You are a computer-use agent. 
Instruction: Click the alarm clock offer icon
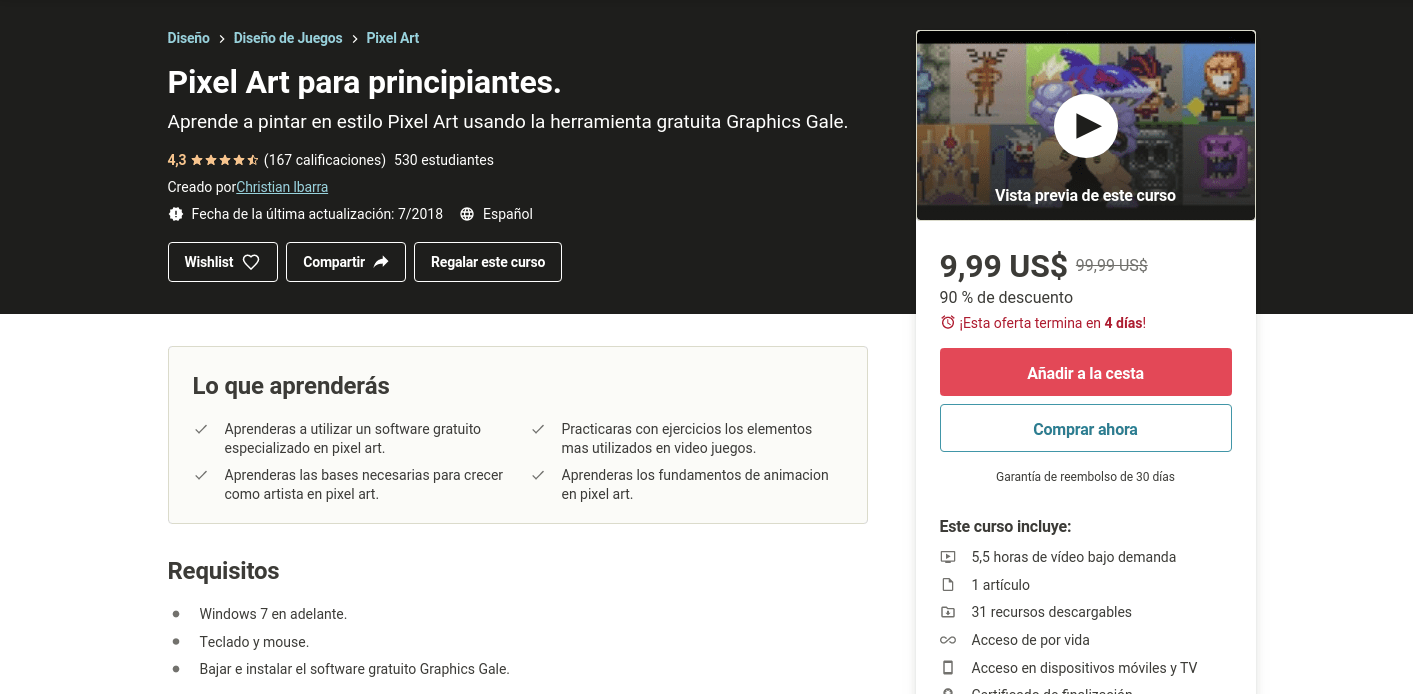point(948,323)
